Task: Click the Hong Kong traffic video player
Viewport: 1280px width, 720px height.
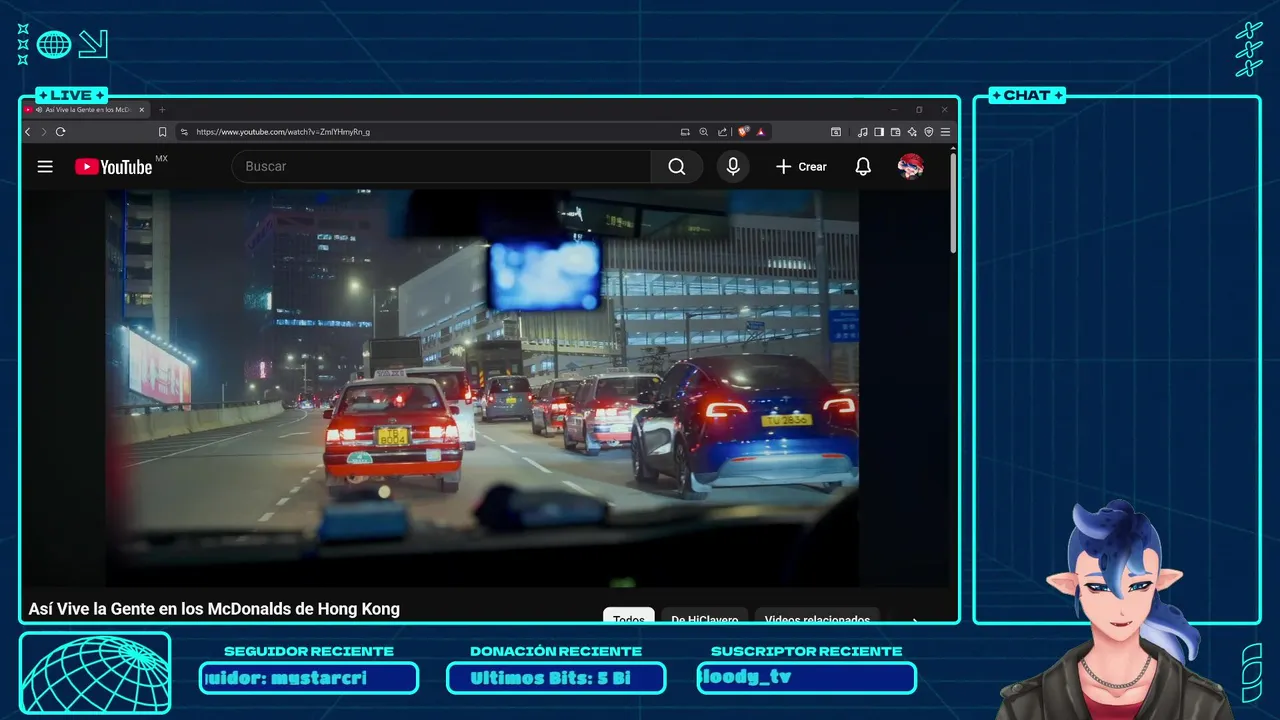Action: (482, 388)
